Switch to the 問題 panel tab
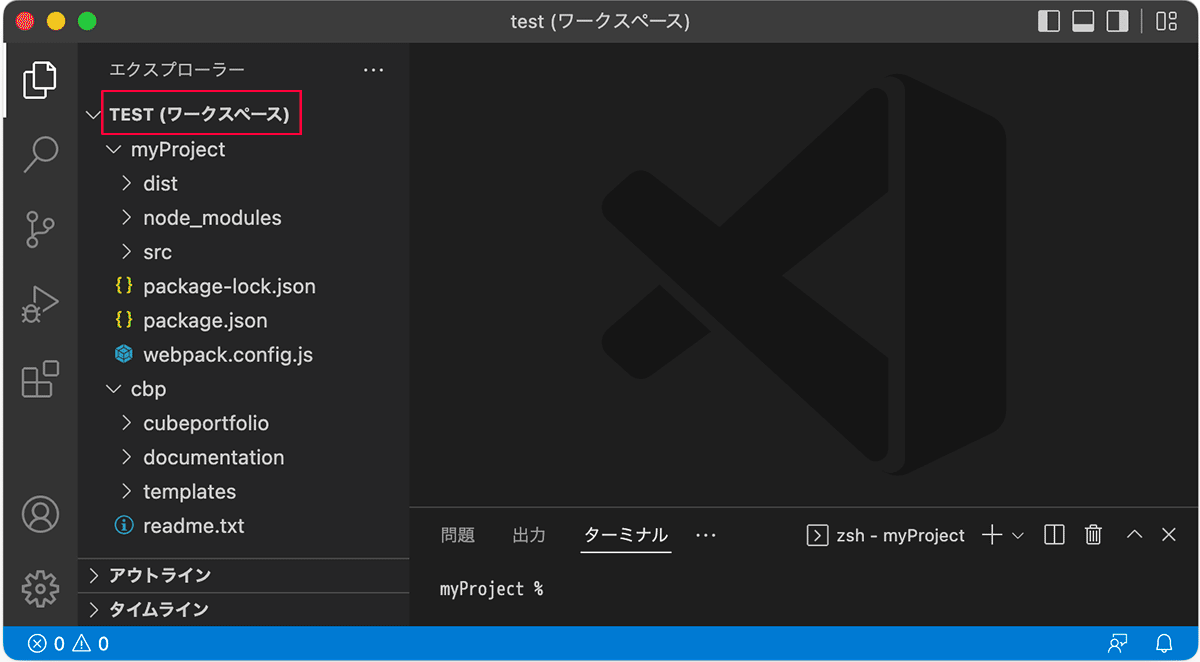The image size is (1200, 662). (458, 535)
